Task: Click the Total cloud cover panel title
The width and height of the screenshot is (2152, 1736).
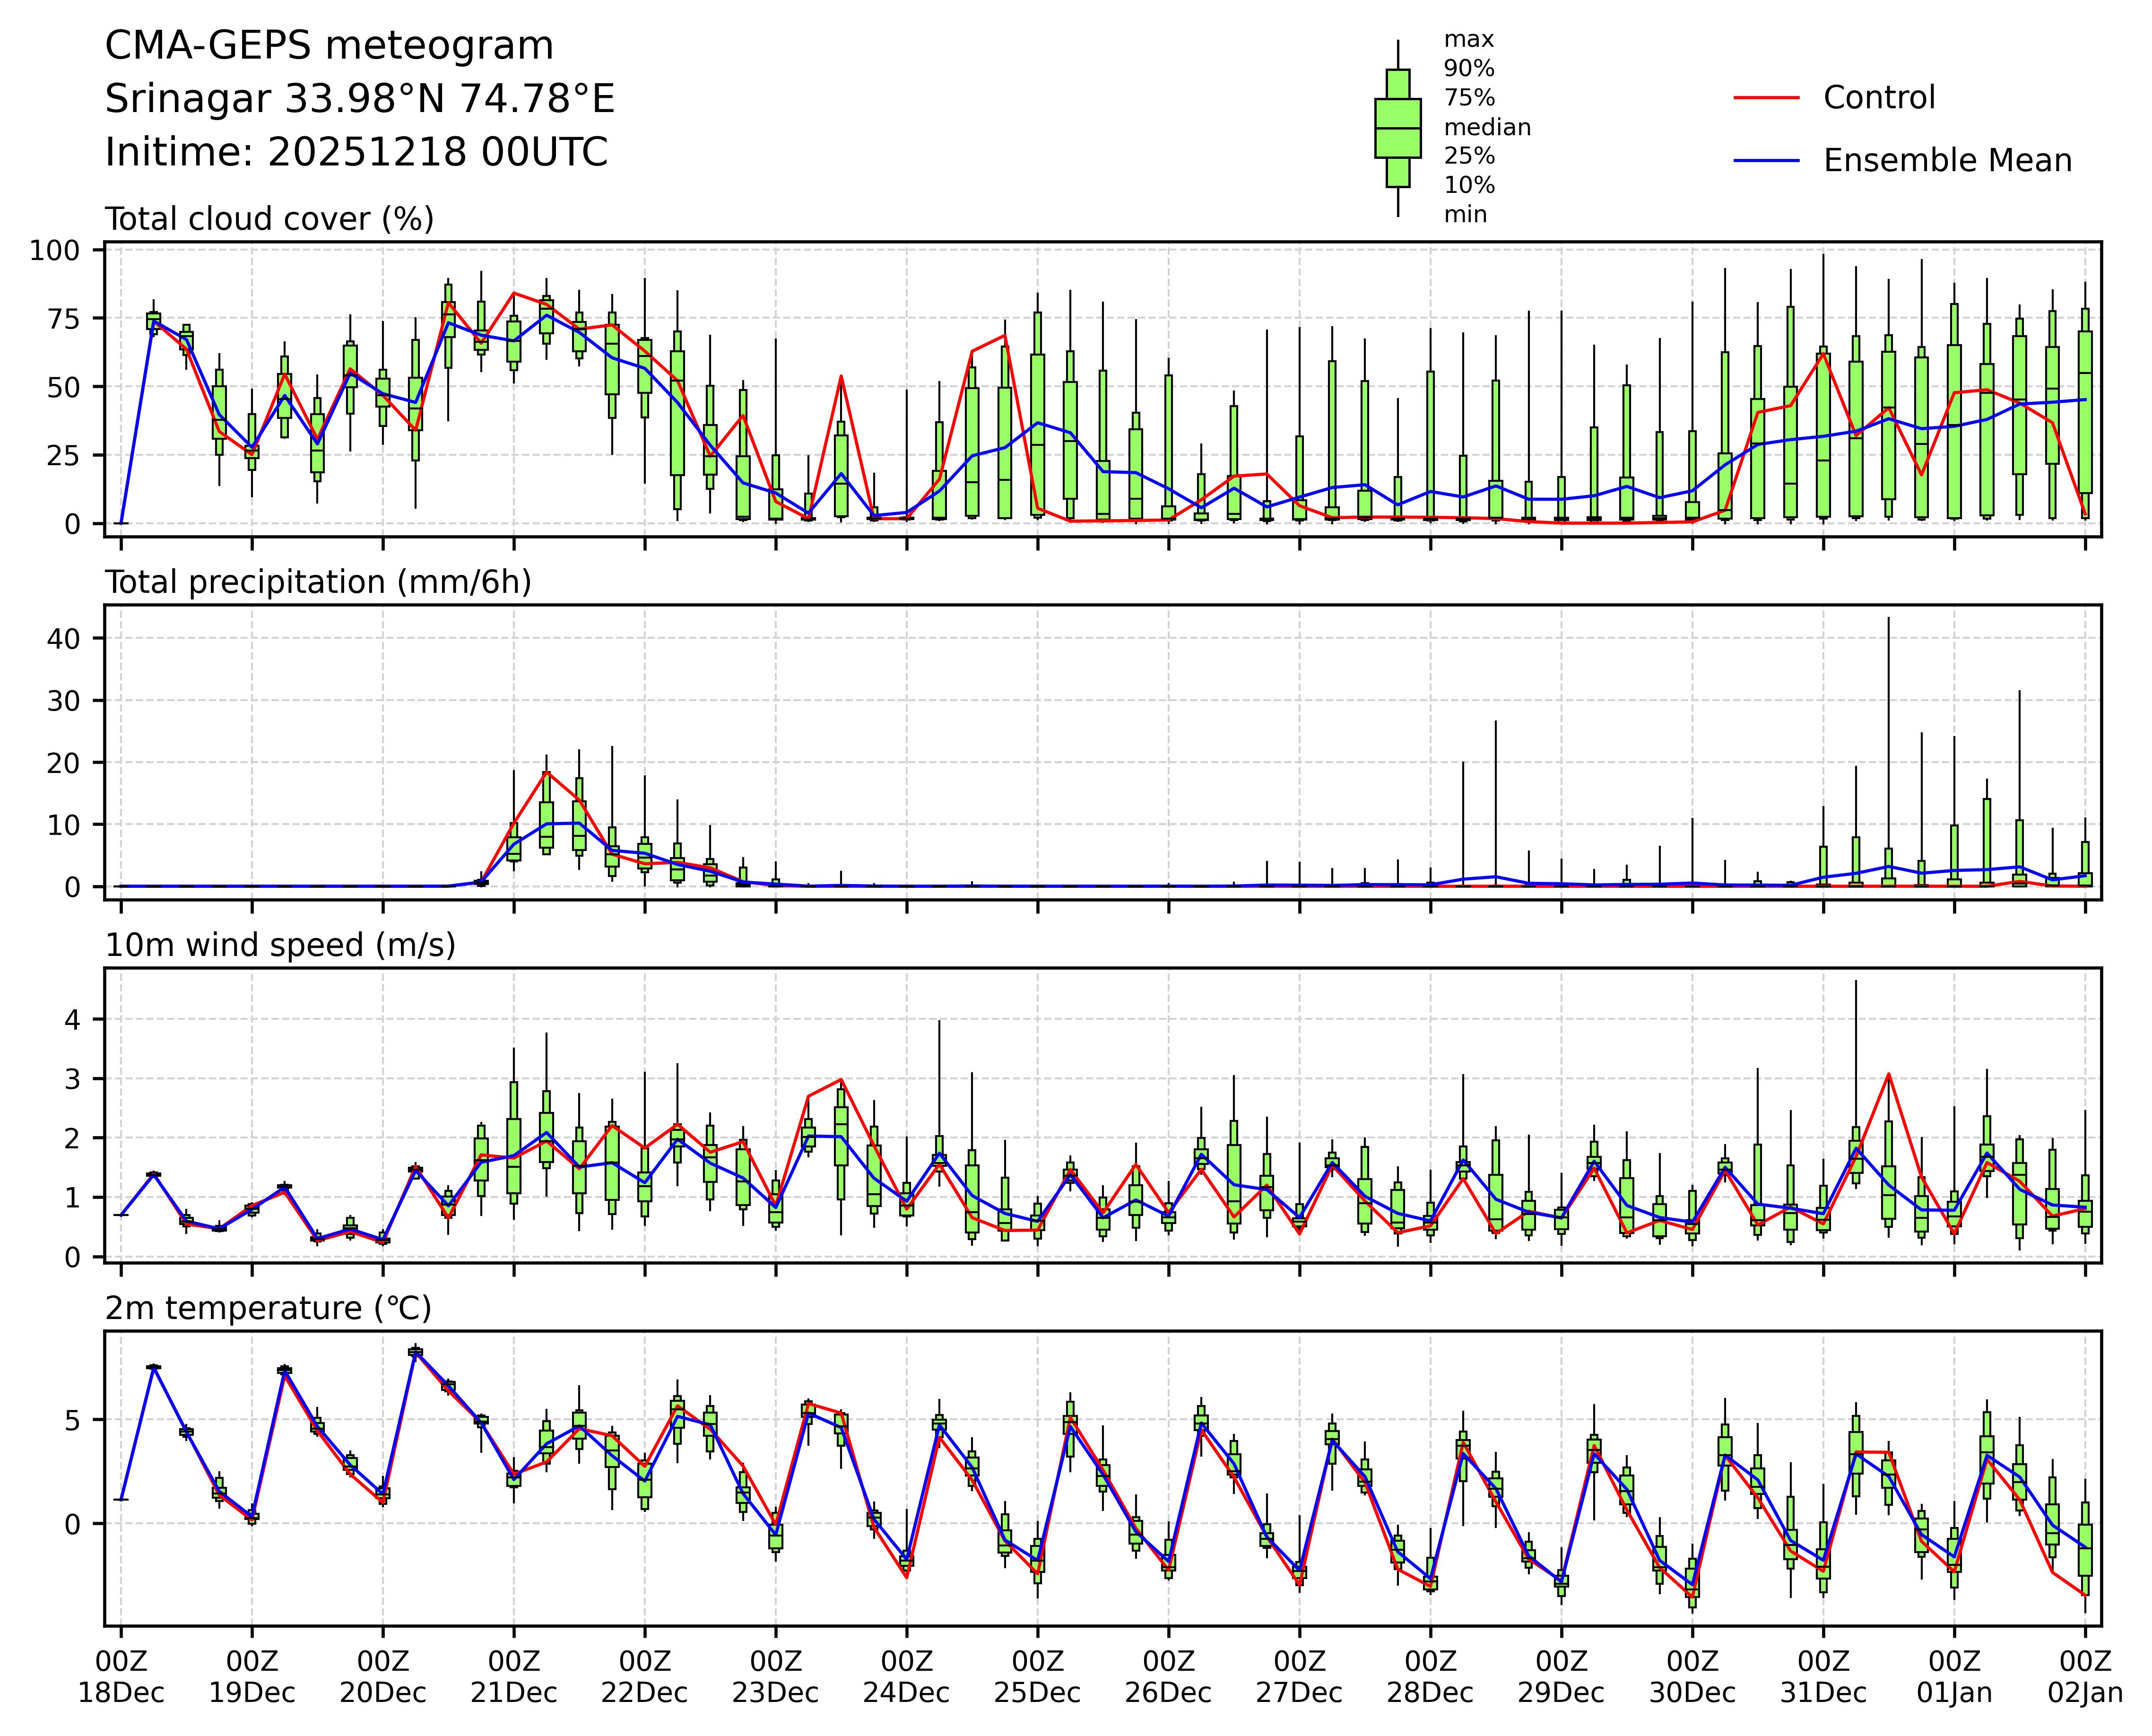Action: (269, 219)
